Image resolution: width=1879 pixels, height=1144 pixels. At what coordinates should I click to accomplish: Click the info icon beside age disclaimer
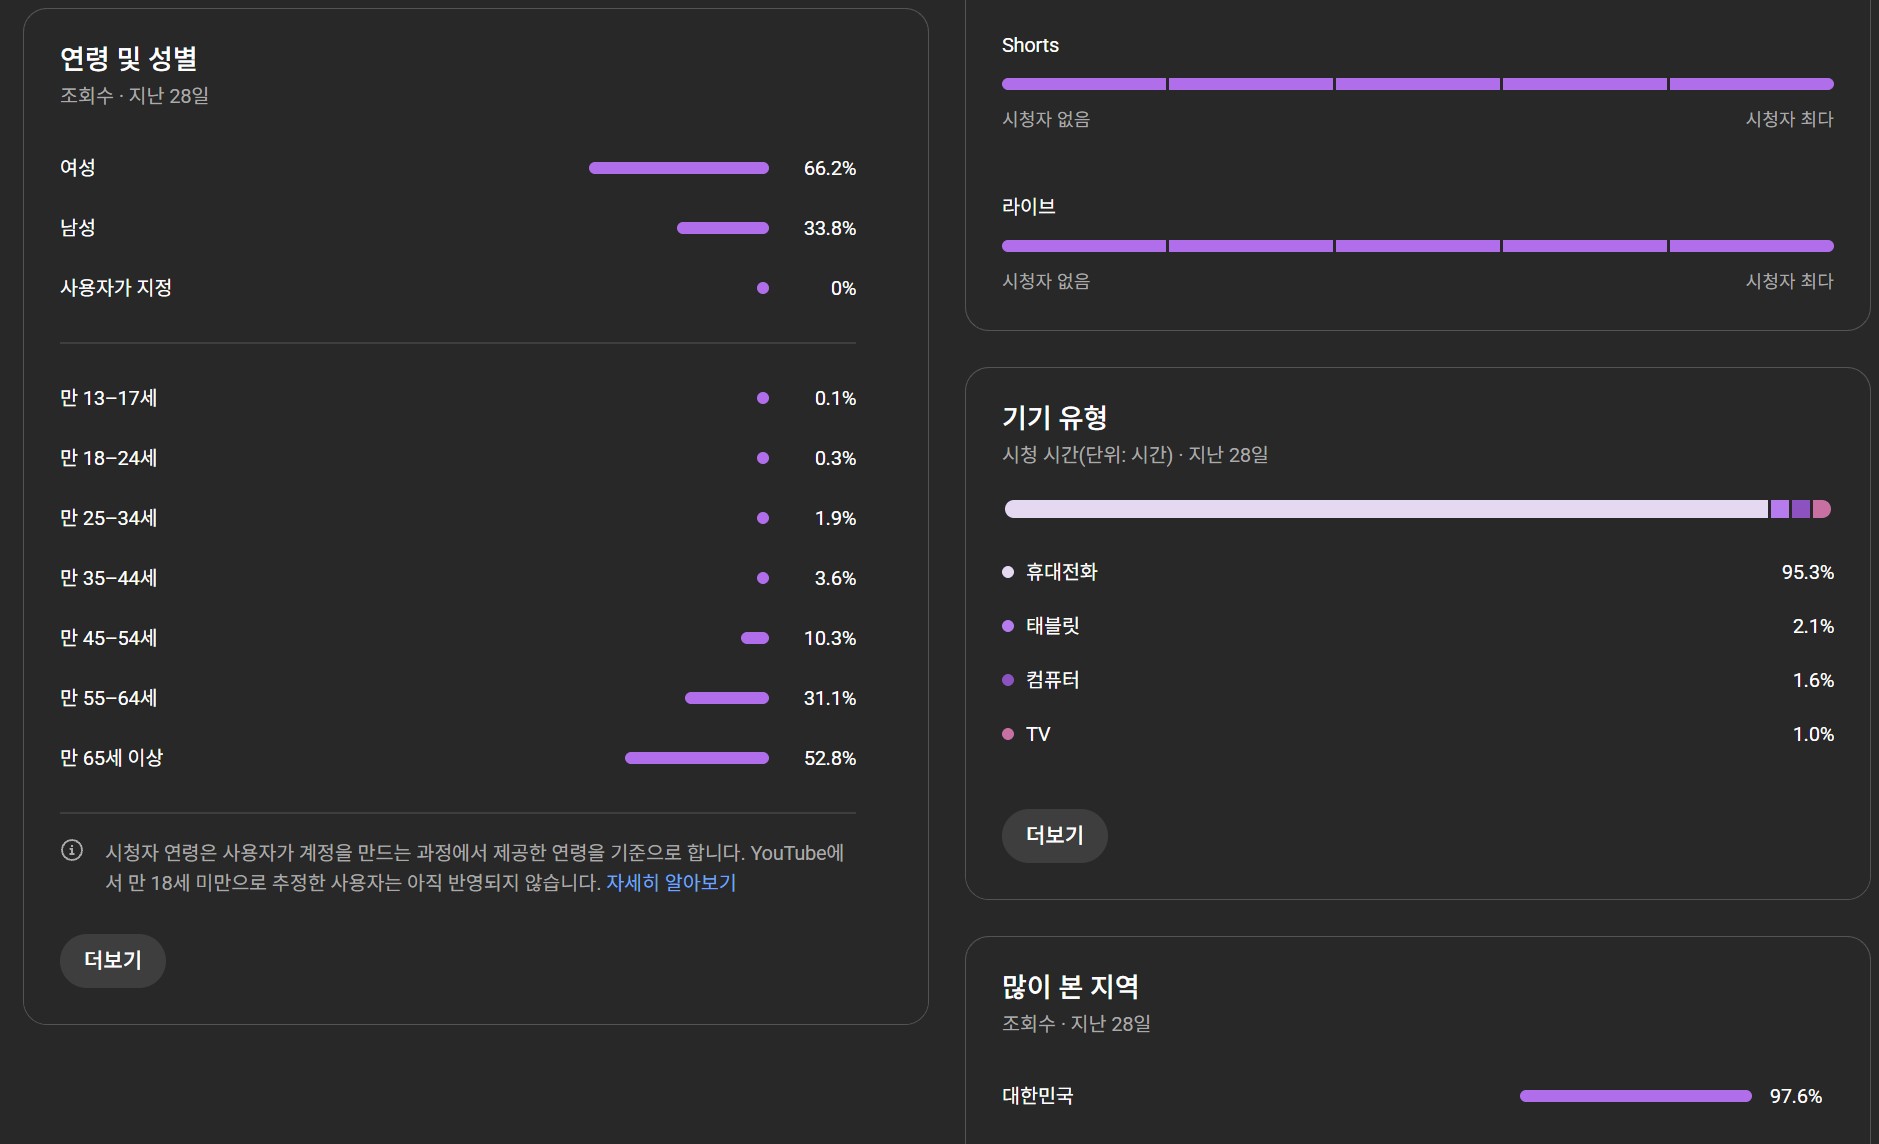pyautogui.click(x=72, y=850)
